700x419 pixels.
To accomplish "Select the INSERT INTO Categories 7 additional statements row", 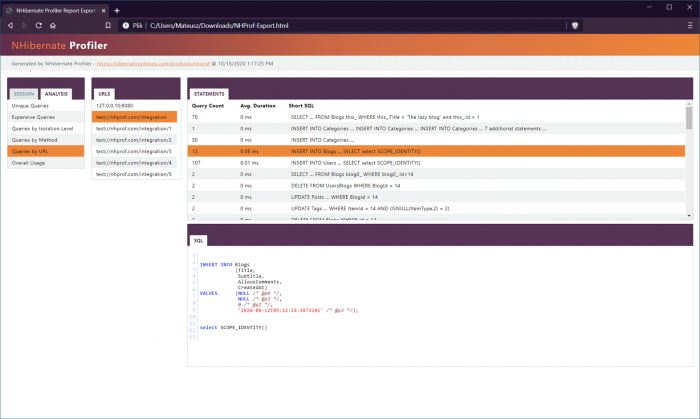I will 436,129.
